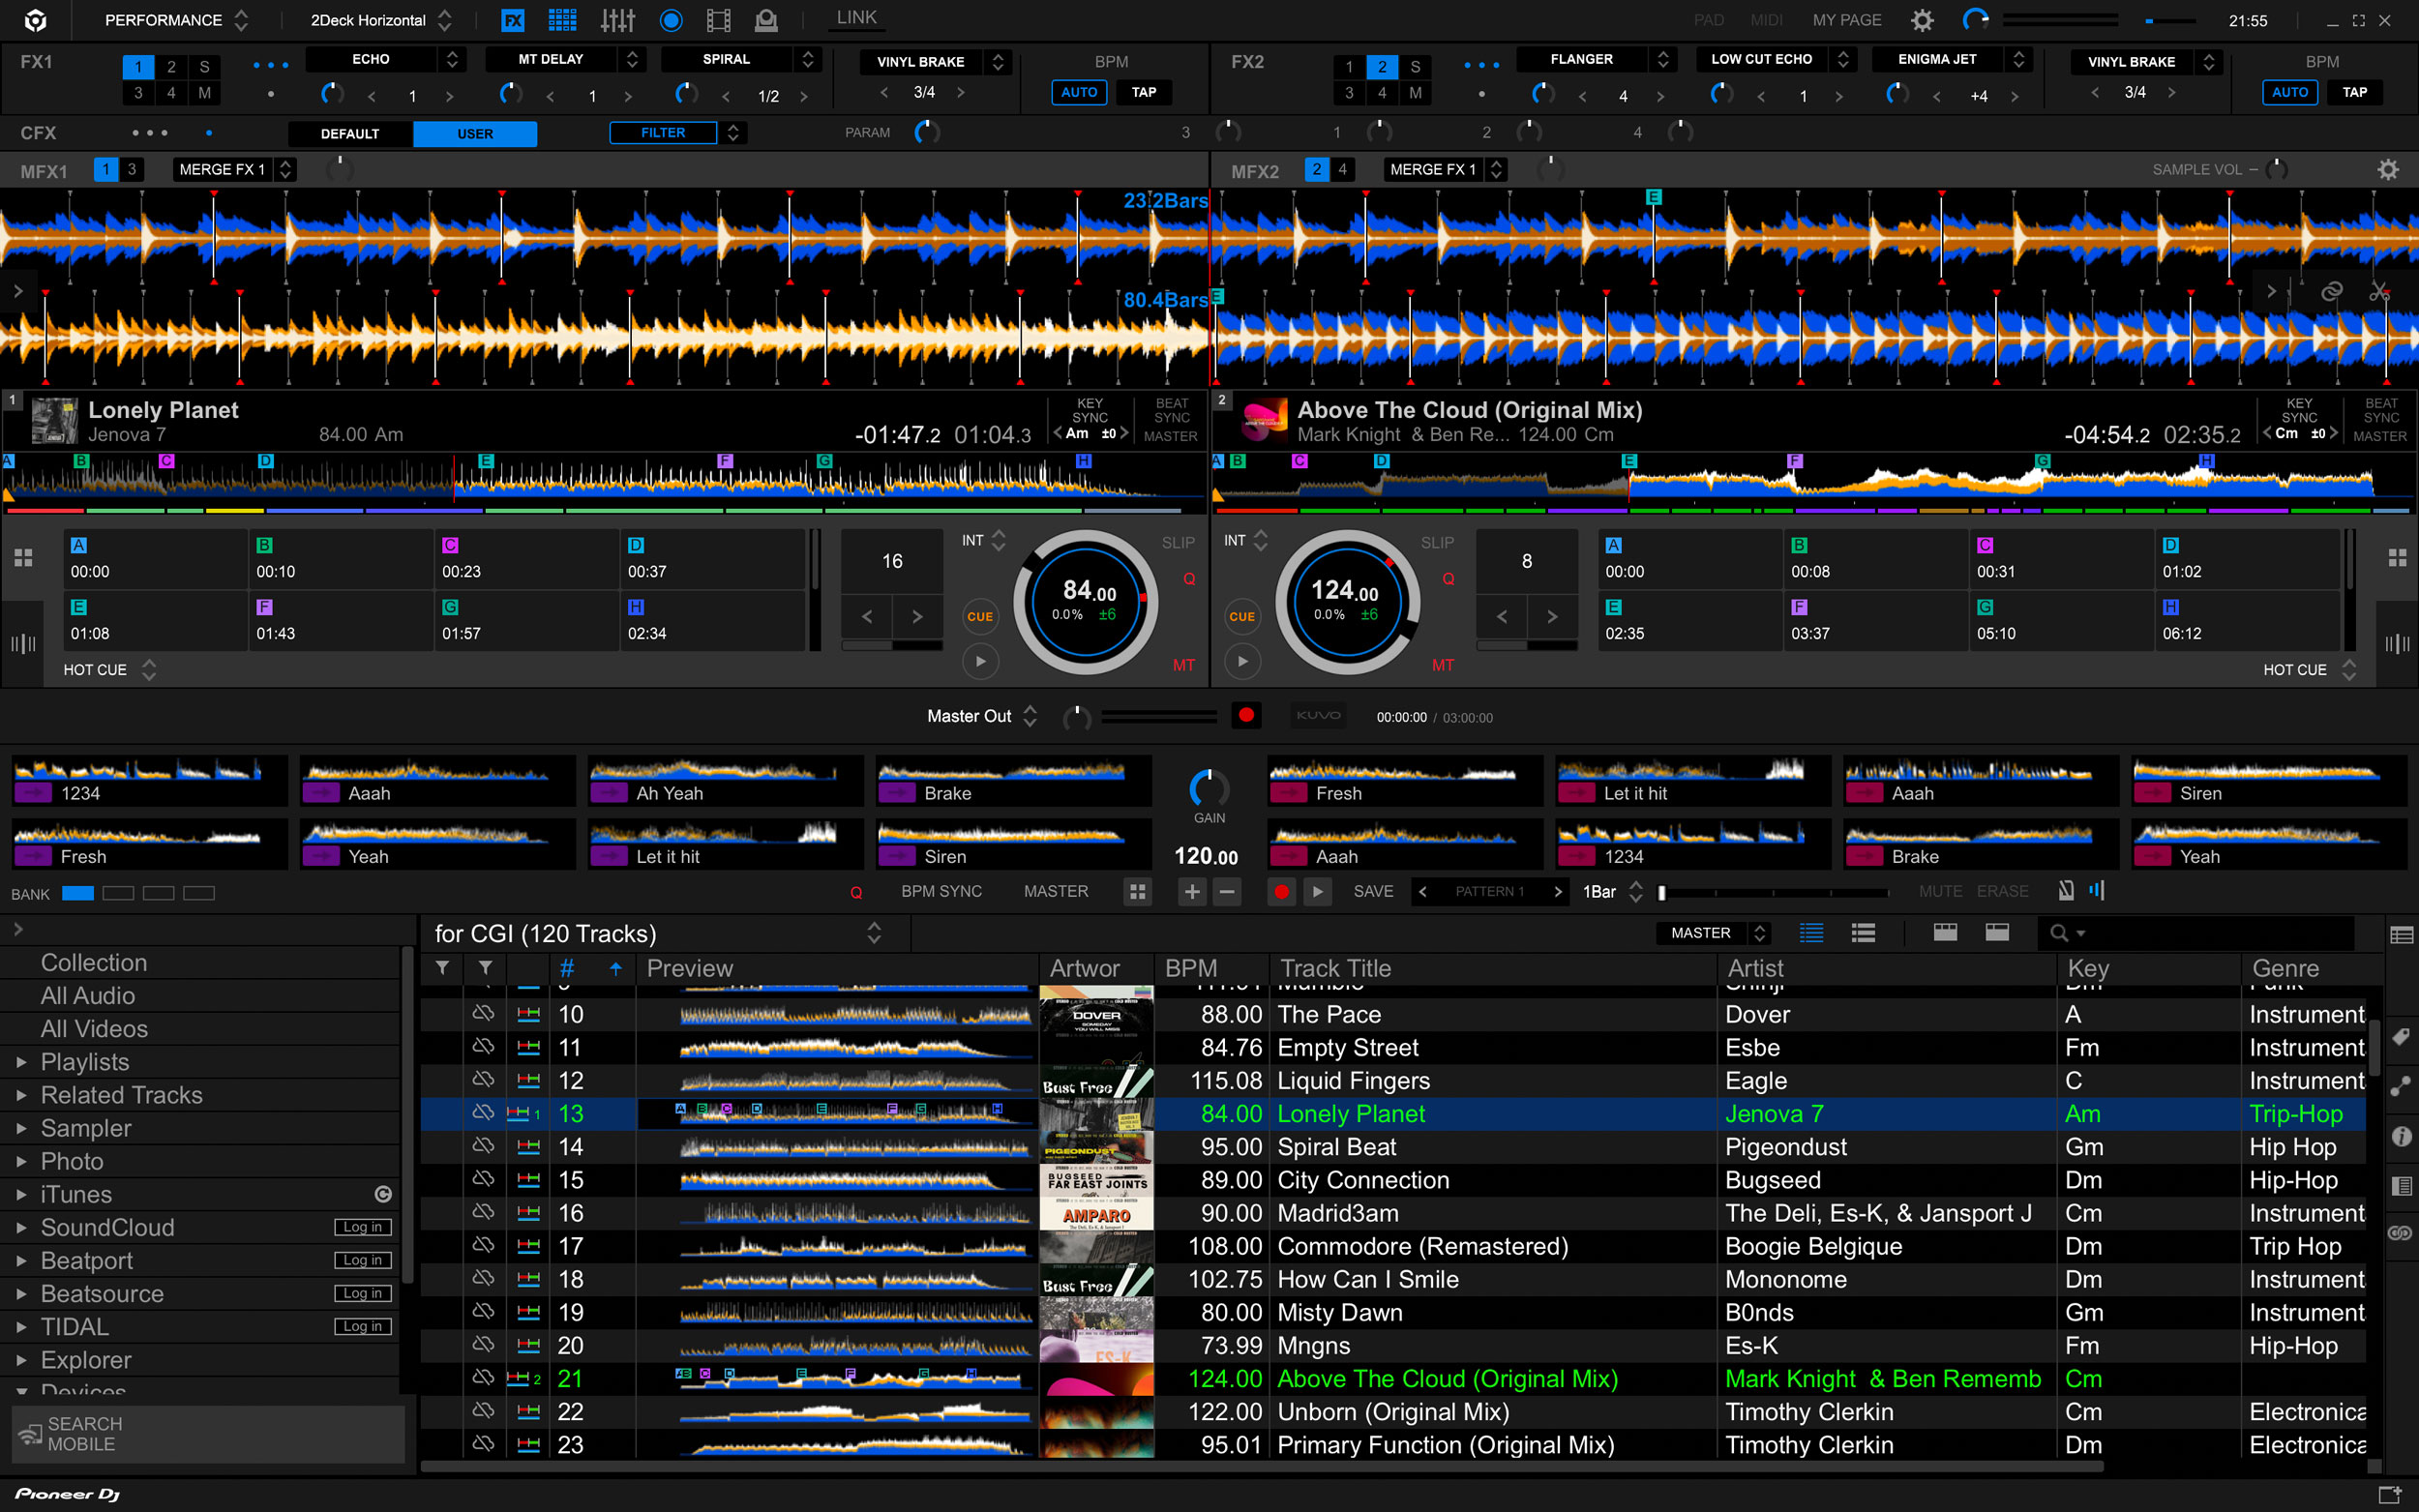Open the tag list icon on right sidebar
This screenshot has height=1512, width=2419.
pyautogui.click(x=2401, y=1036)
